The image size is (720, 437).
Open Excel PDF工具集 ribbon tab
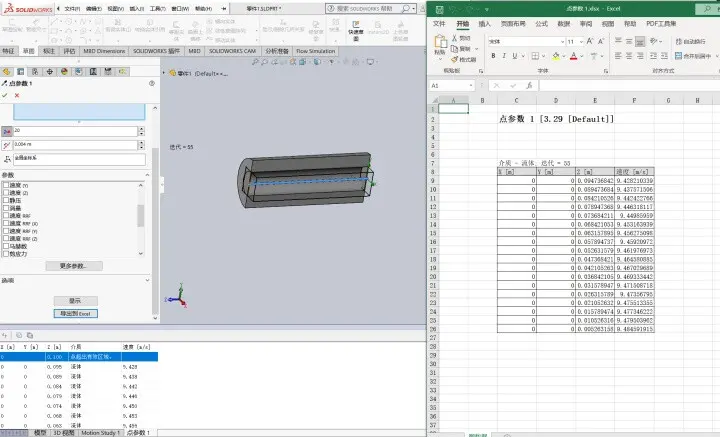pyautogui.click(x=661, y=23)
